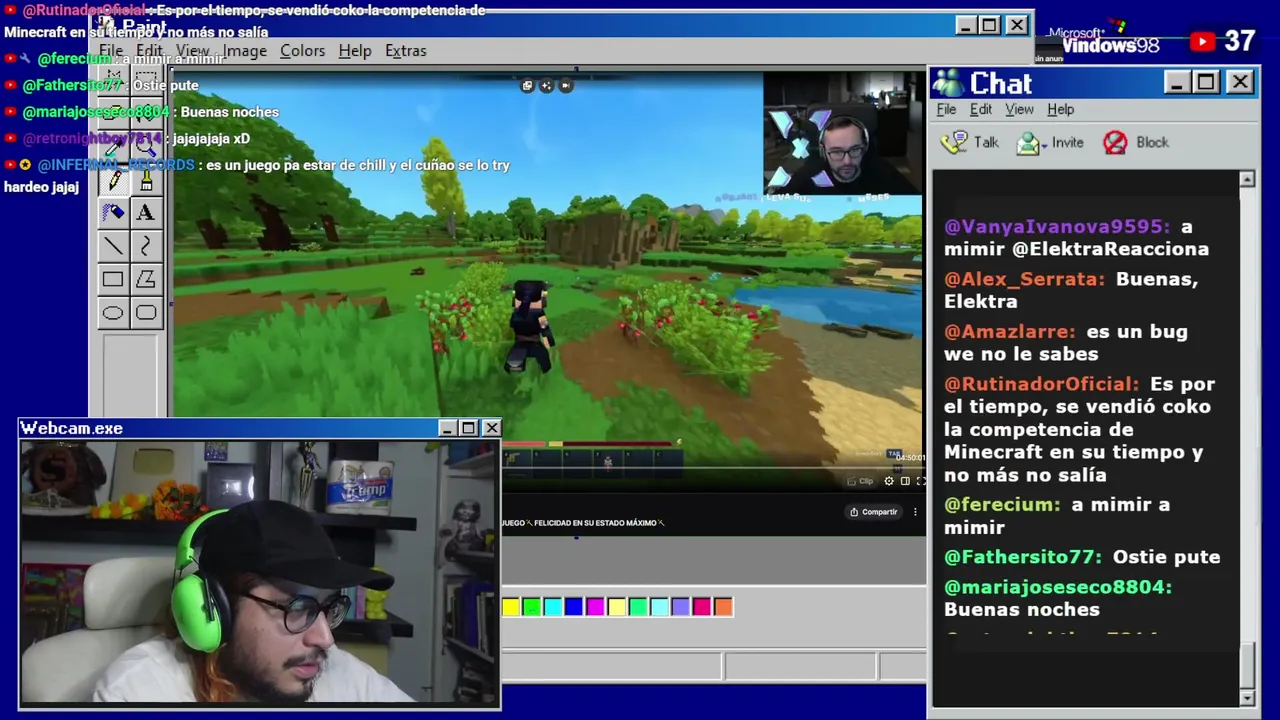Click the sparkle icon atop the video
Screen dimensions: 1280x720
click(546, 85)
